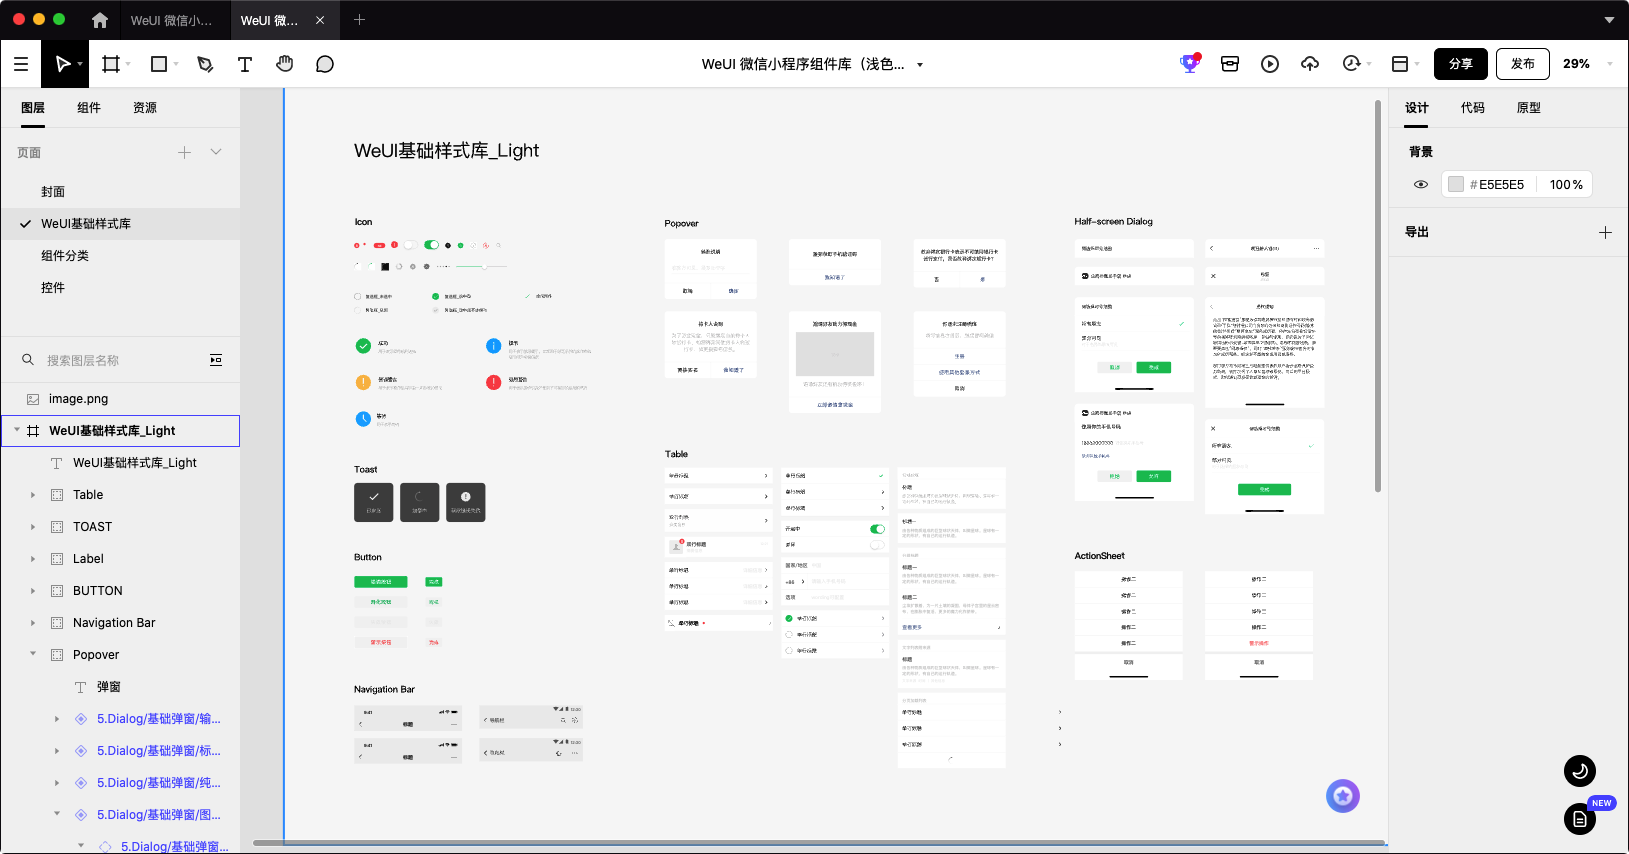Viewport: 1629px width, 854px height.
Task: Toggle layer search filter icon
Action: (x=216, y=360)
